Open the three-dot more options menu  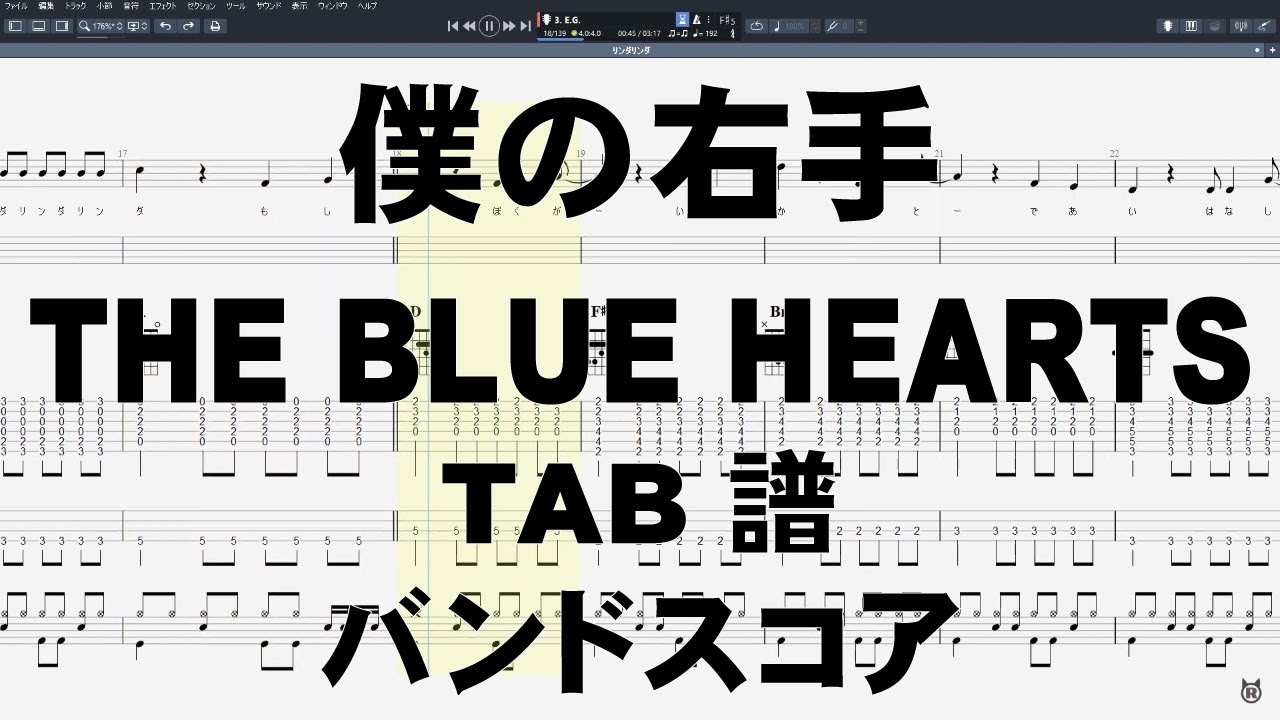coord(709,19)
